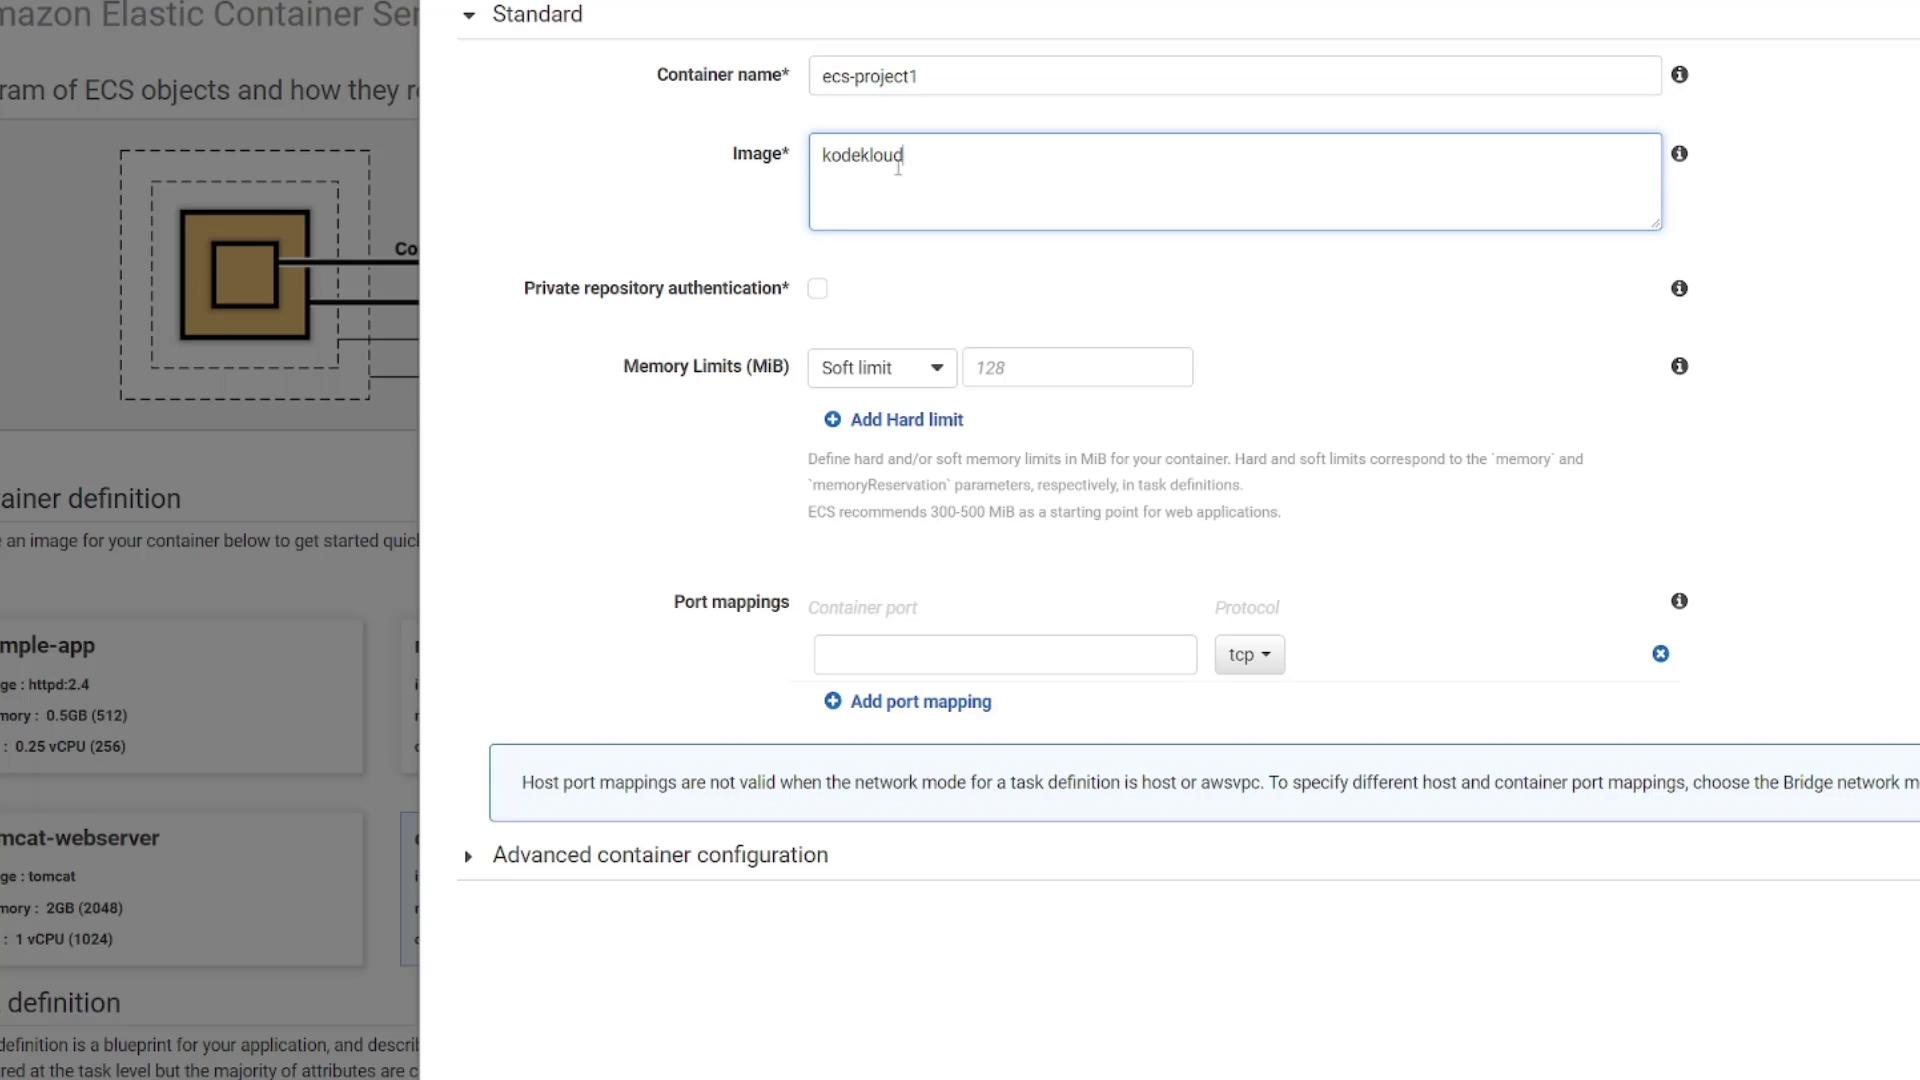Click the Add port mapping link

920,702
